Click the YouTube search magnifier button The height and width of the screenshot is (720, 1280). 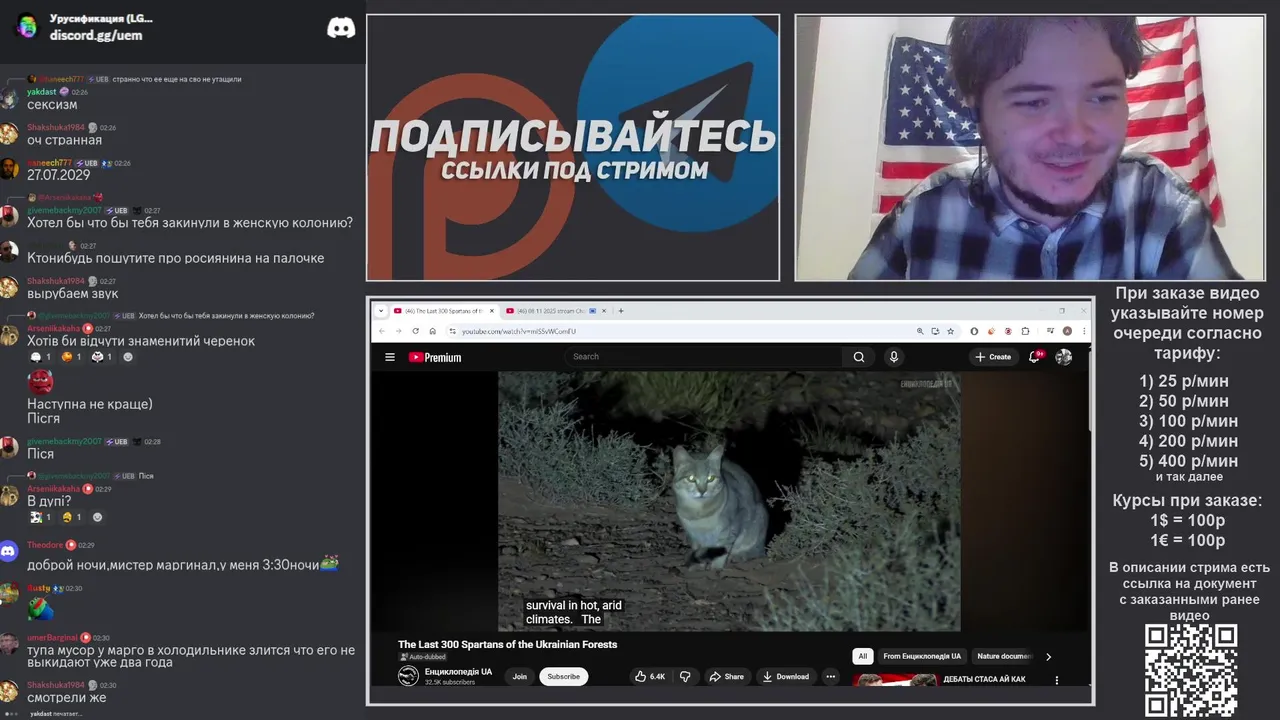(858, 357)
